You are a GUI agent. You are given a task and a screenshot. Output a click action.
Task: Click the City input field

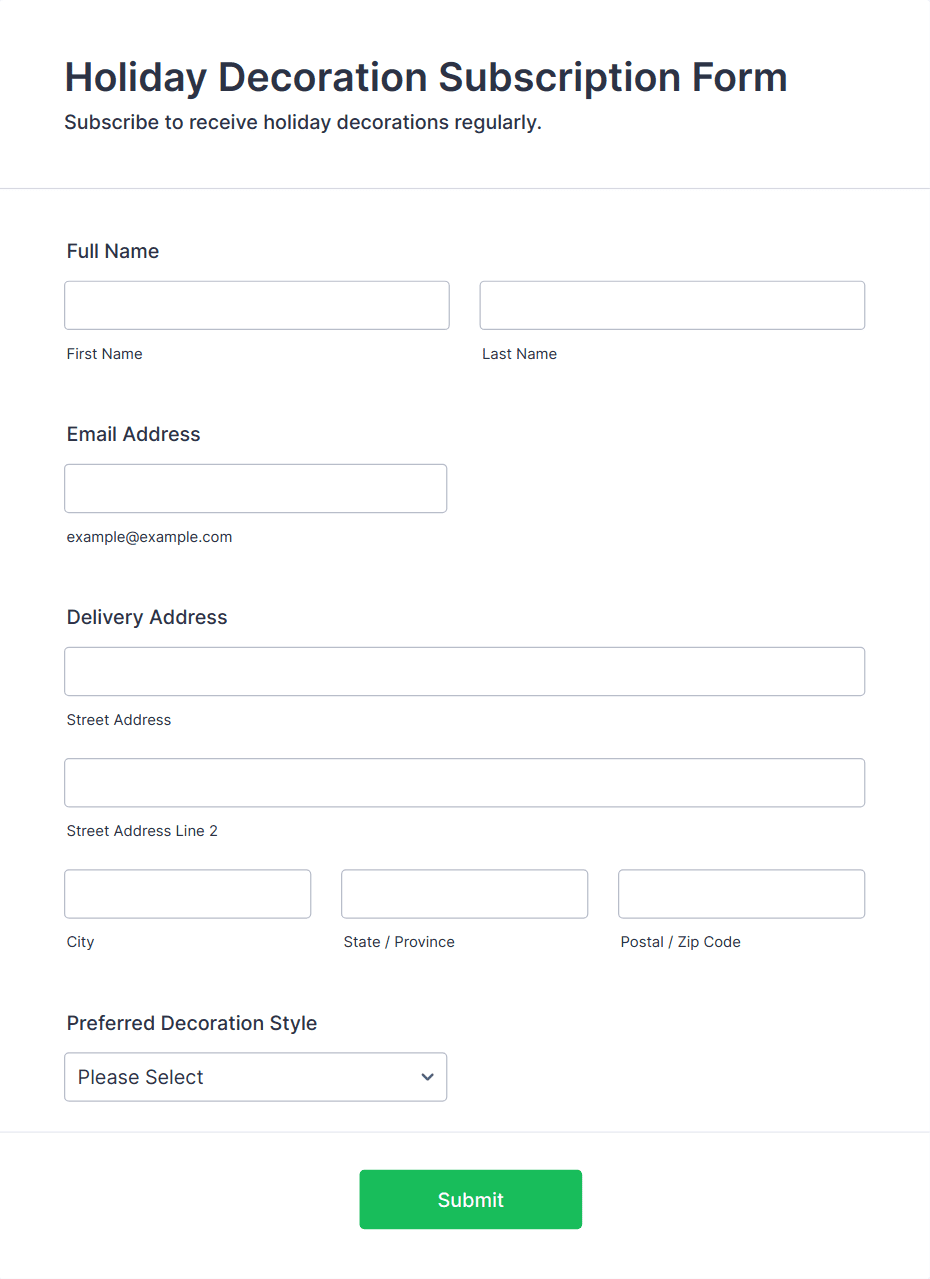pos(188,893)
